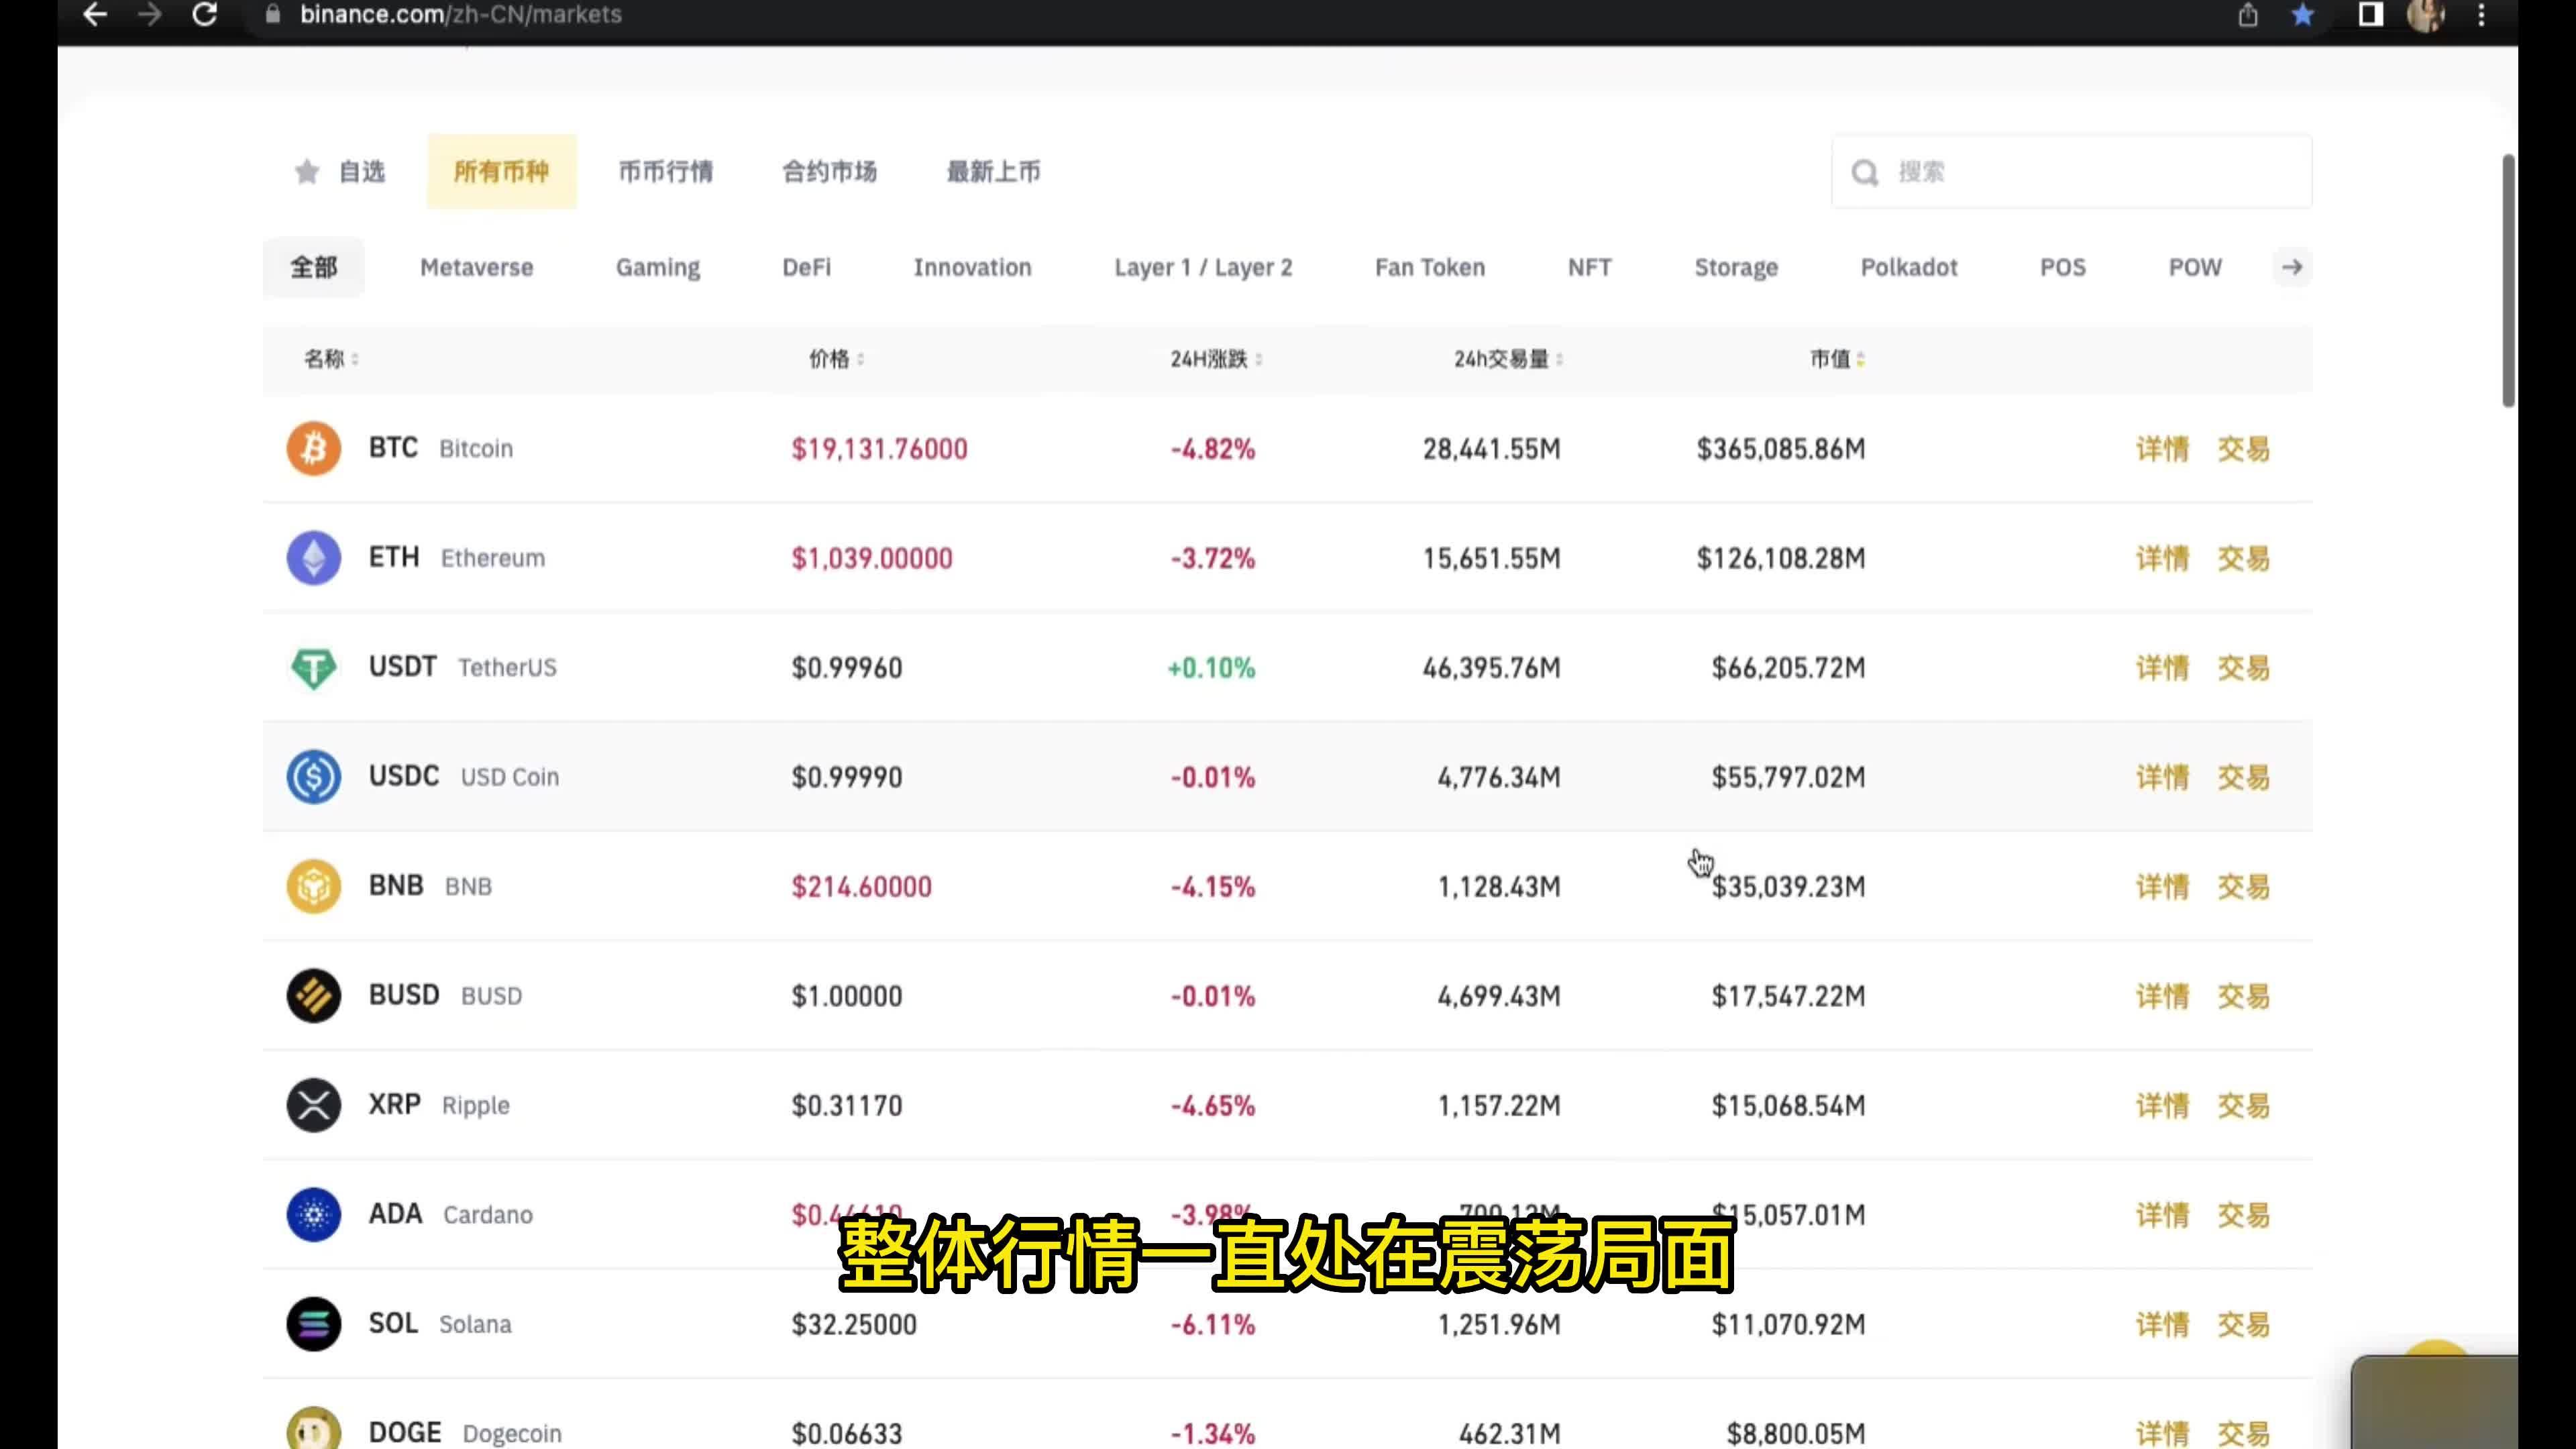This screenshot has width=2576, height=1449.
Task: Click the Bitcoin BTC coin logo
Action: pos(313,448)
